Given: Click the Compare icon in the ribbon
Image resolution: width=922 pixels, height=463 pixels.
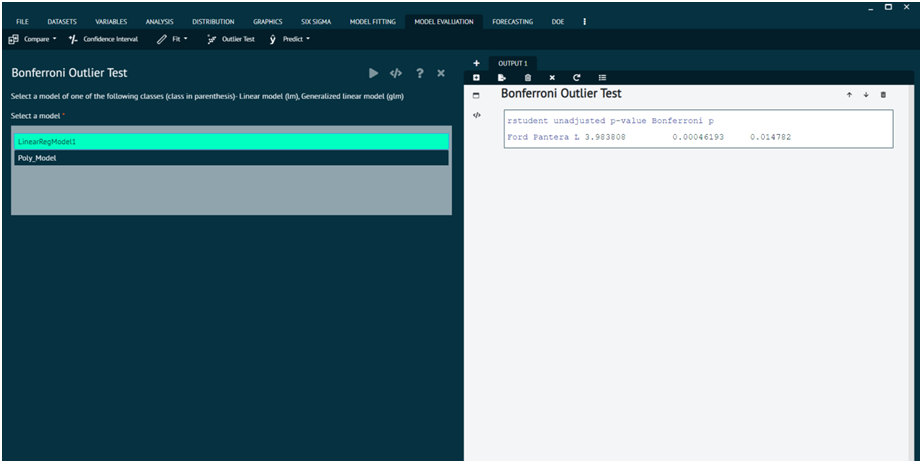Looking at the screenshot, I should [14, 39].
